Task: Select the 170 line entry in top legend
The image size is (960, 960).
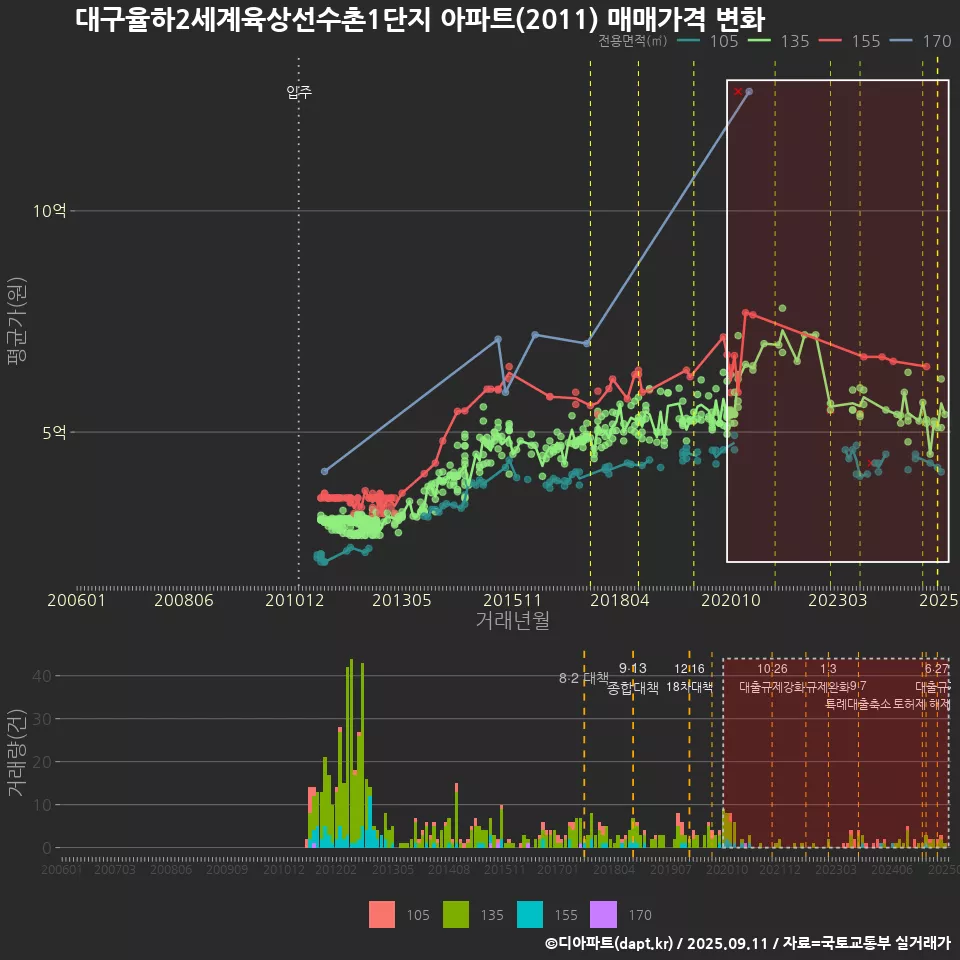Action: [921, 41]
